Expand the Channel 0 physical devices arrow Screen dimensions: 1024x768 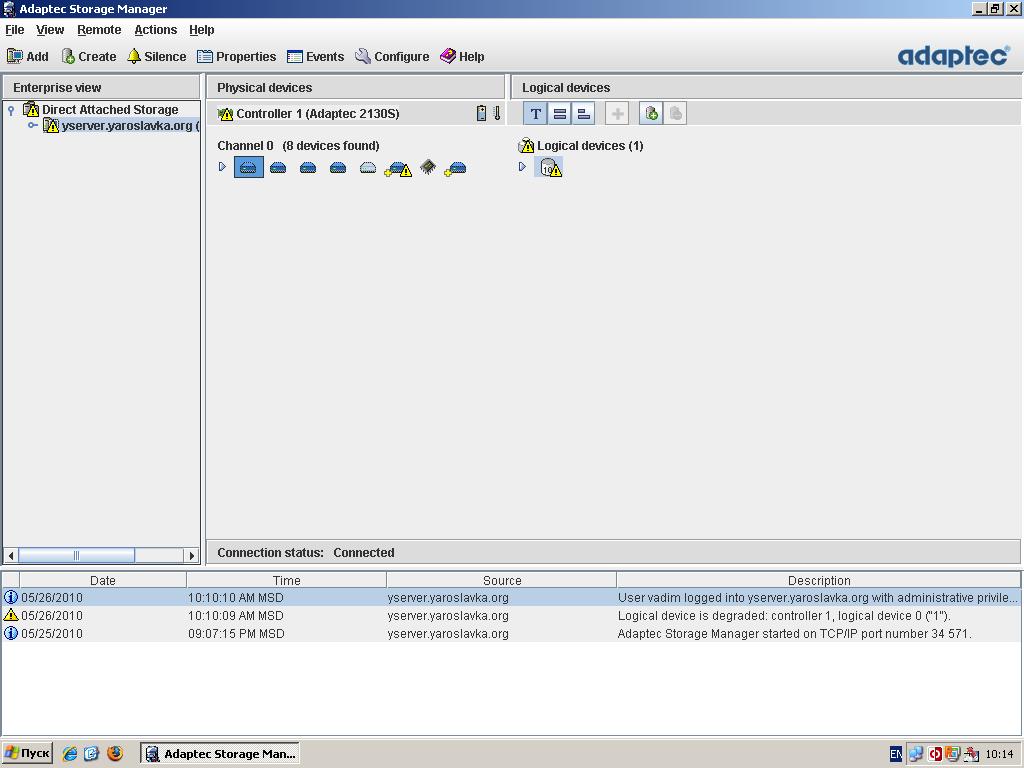pos(223,167)
